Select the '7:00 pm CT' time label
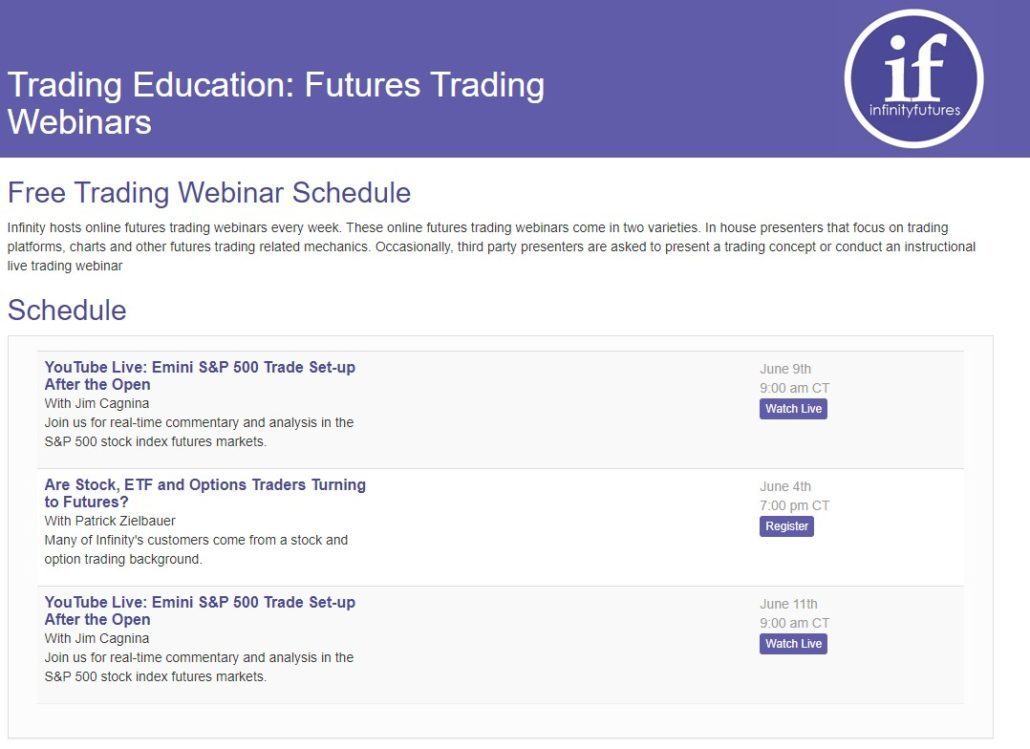Screen dimensions: 1030x749 pyautogui.click(x=791, y=506)
